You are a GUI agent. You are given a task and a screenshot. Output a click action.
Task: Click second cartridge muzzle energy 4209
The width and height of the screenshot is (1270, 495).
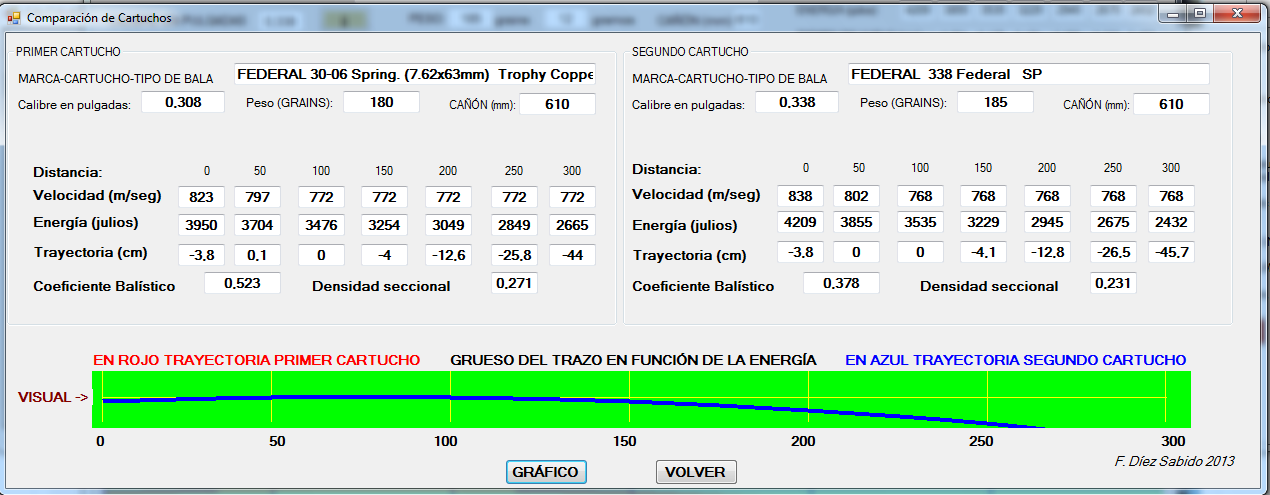[x=801, y=224]
